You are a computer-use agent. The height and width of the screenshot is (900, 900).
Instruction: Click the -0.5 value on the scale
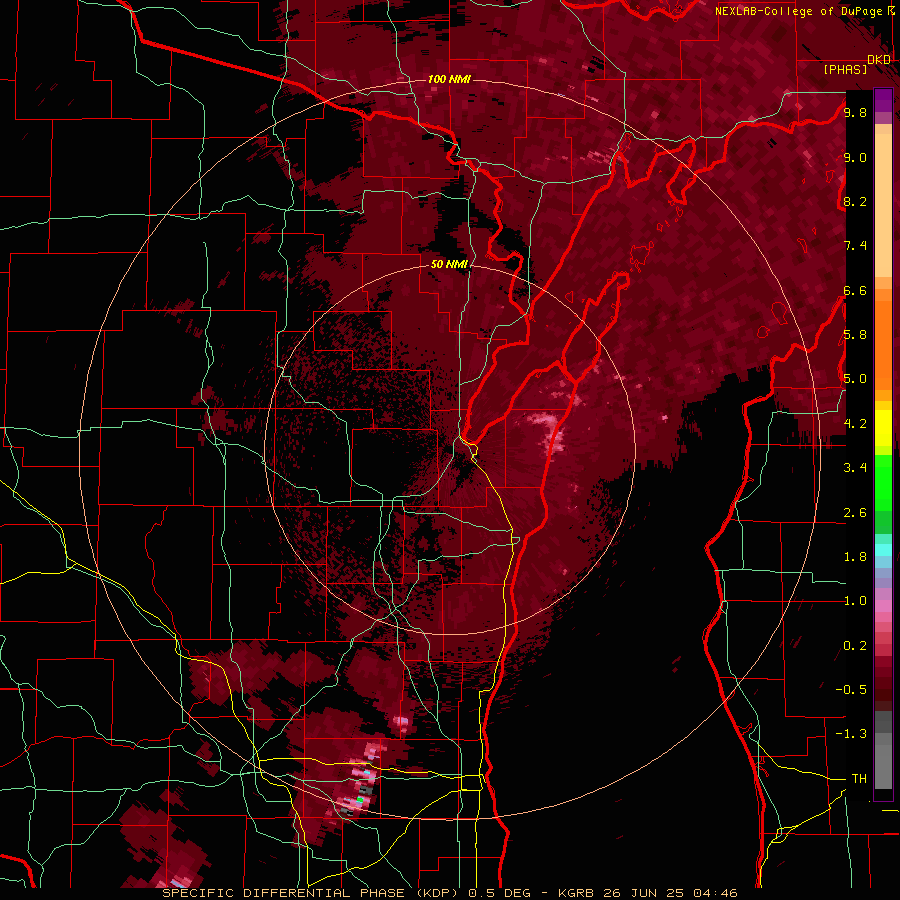[x=852, y=690]
